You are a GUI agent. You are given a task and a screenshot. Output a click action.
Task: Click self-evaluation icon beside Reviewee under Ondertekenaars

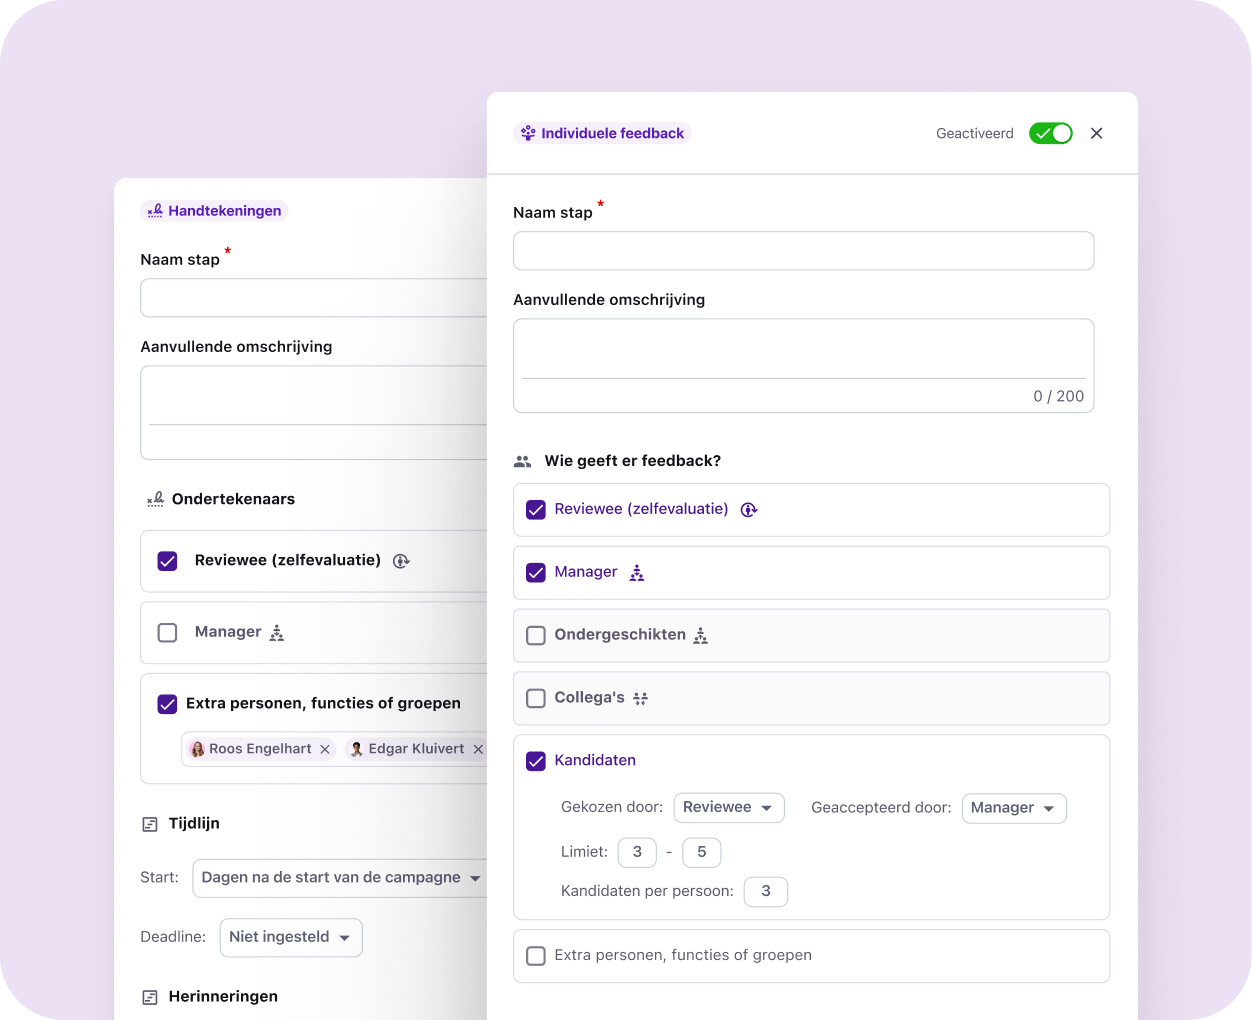coord(401,561)
